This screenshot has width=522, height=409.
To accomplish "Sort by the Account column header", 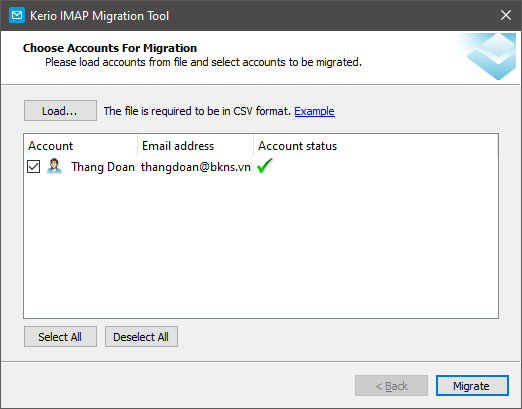I will 80,146.
